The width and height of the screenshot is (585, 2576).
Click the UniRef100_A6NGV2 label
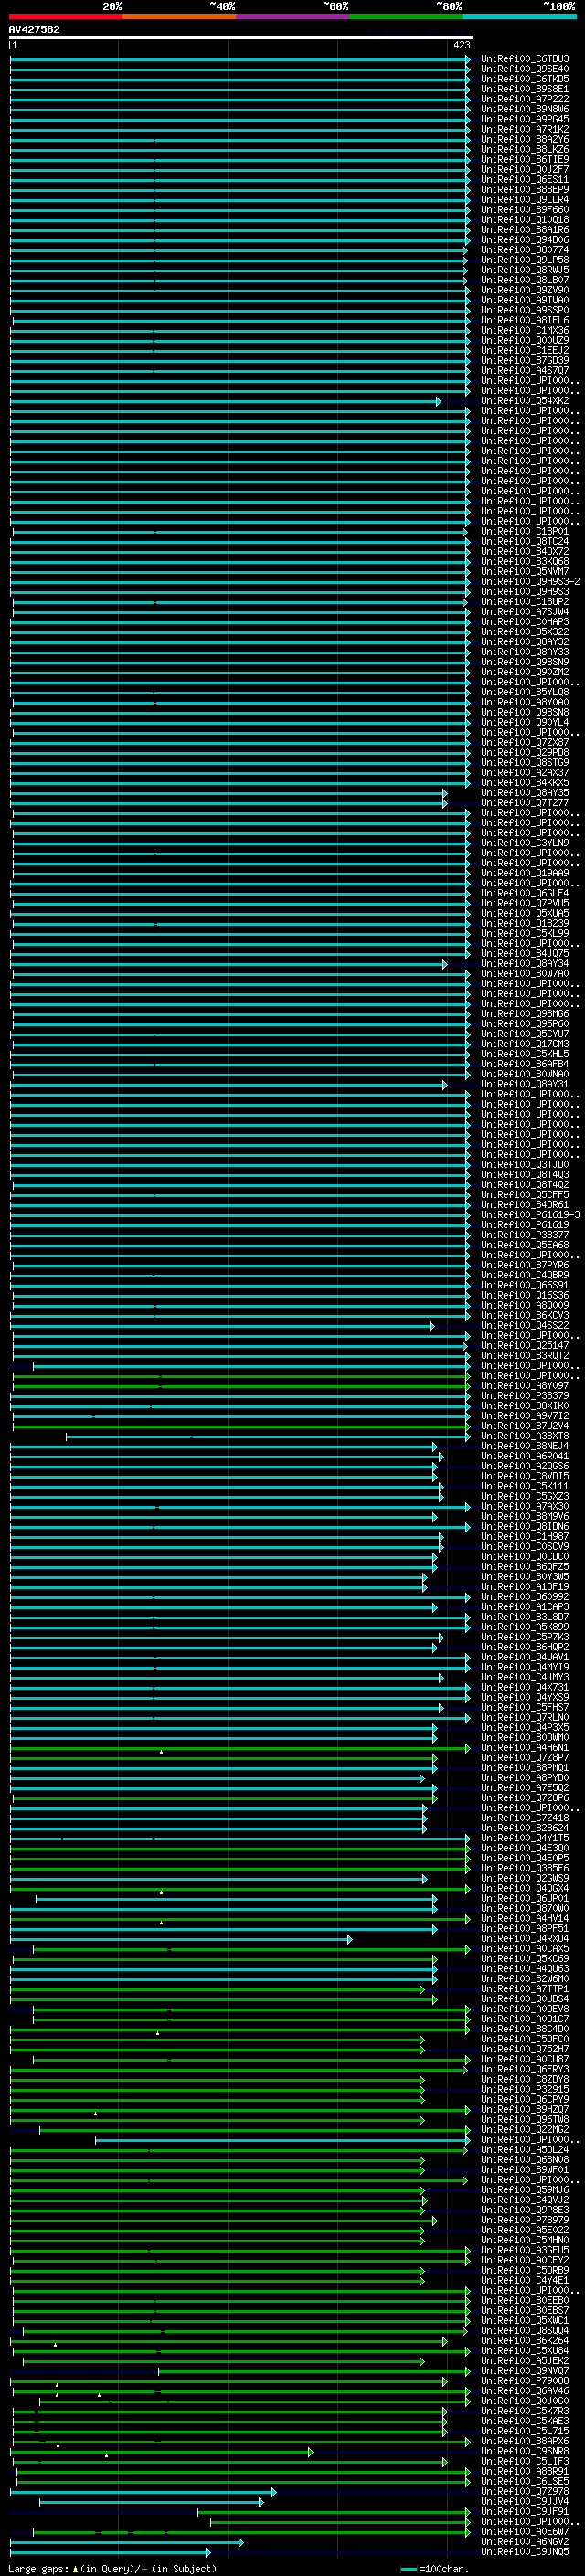coord(525,2542)
